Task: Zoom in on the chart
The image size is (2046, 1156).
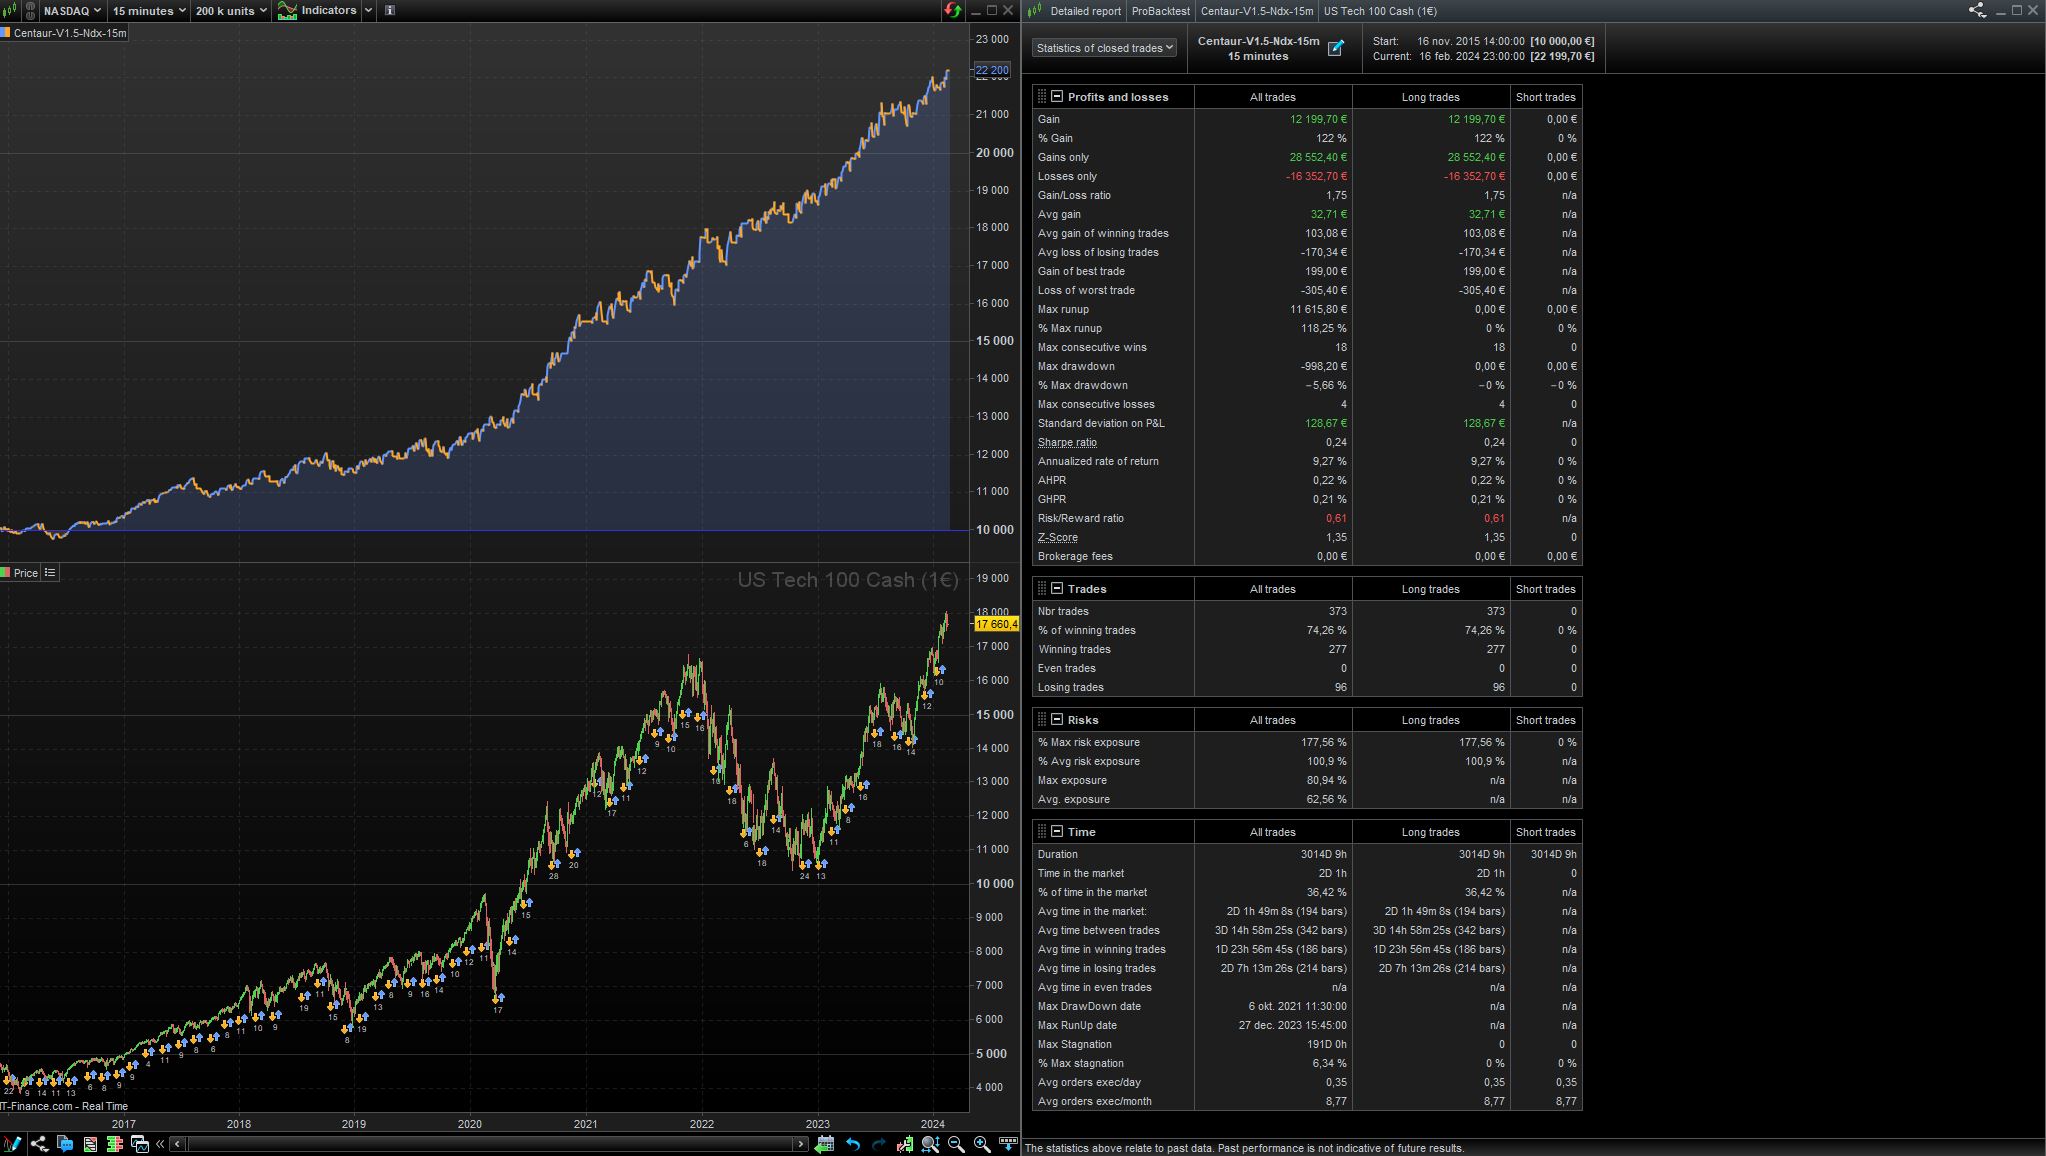Action: 982,1144
